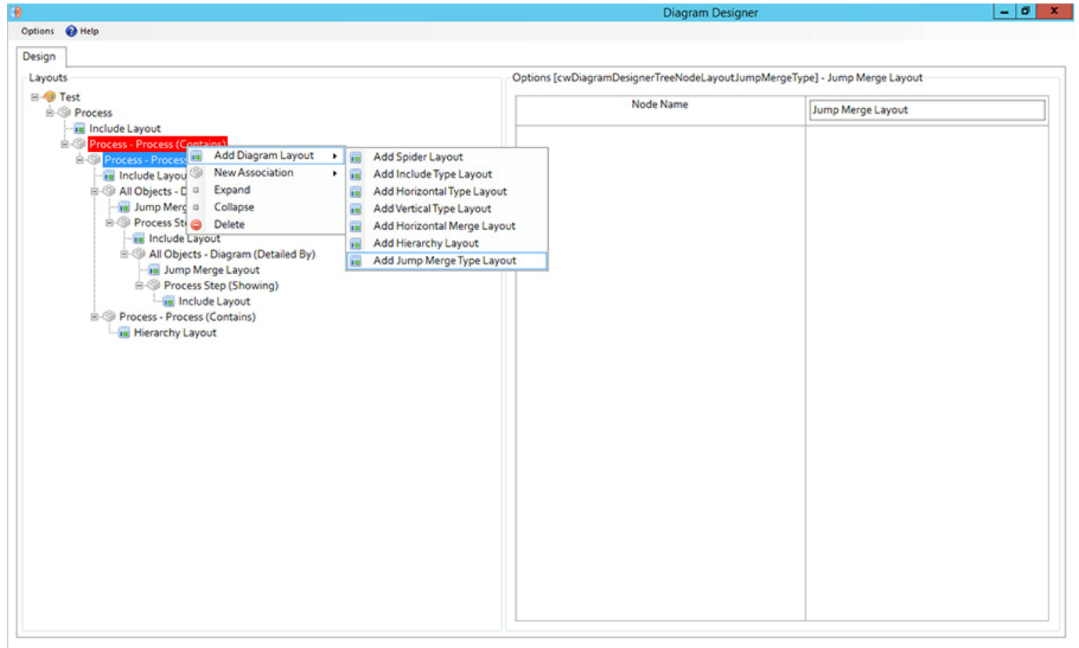Image resolution: width=1079 pixels, height=648 pixels.
Task: Switch to the Design tab
Action: point(40,57)
